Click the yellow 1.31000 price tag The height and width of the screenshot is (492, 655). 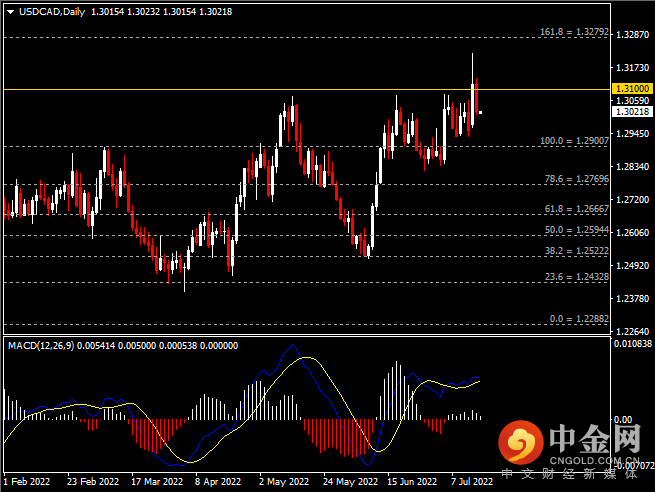632,89
